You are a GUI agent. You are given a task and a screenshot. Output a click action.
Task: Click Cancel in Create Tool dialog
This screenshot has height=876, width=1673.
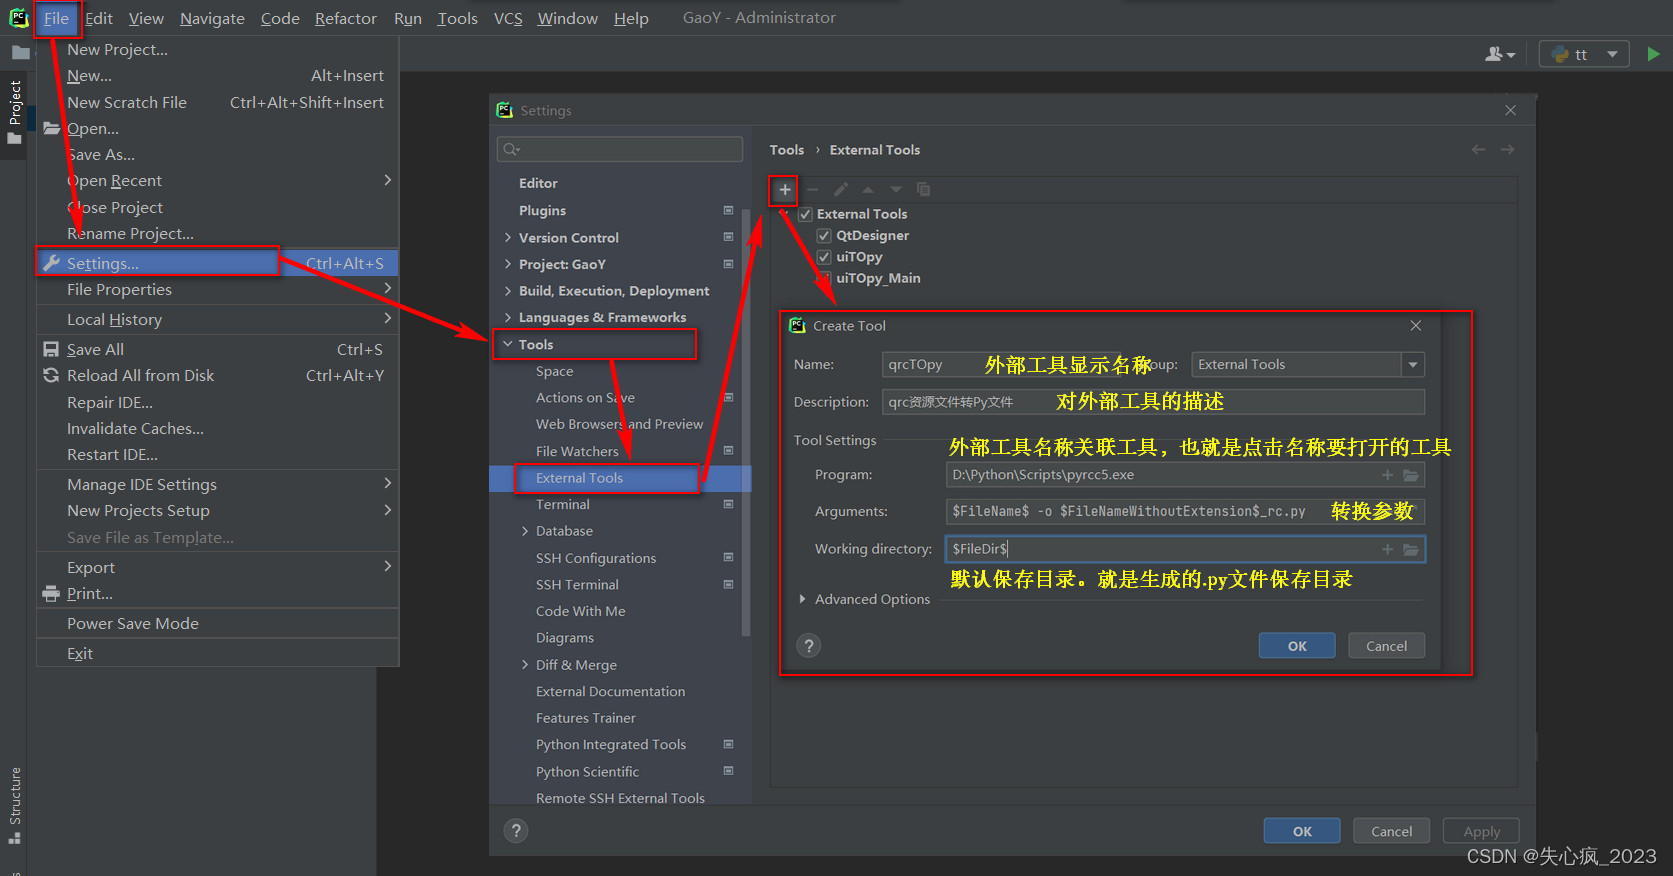tap(1386, 646)
